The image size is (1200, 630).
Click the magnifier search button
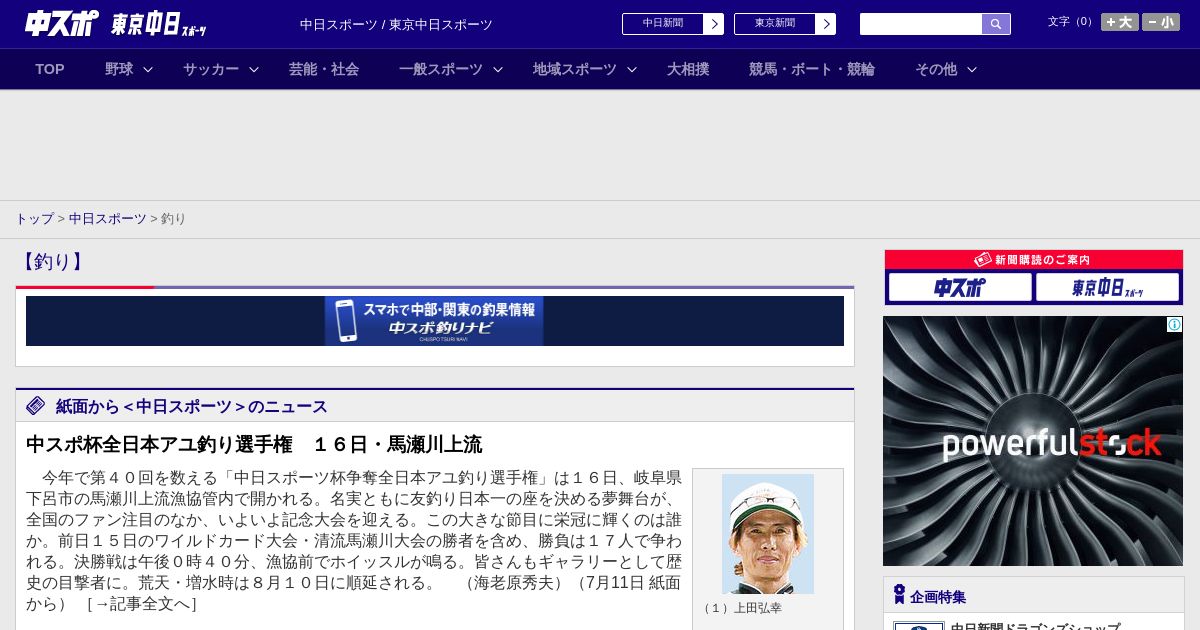click(996, 24)
